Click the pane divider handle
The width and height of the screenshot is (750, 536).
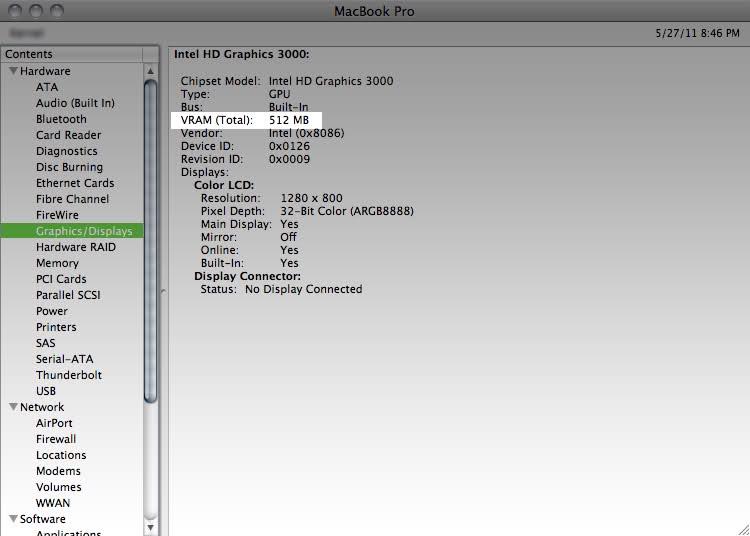163,291
